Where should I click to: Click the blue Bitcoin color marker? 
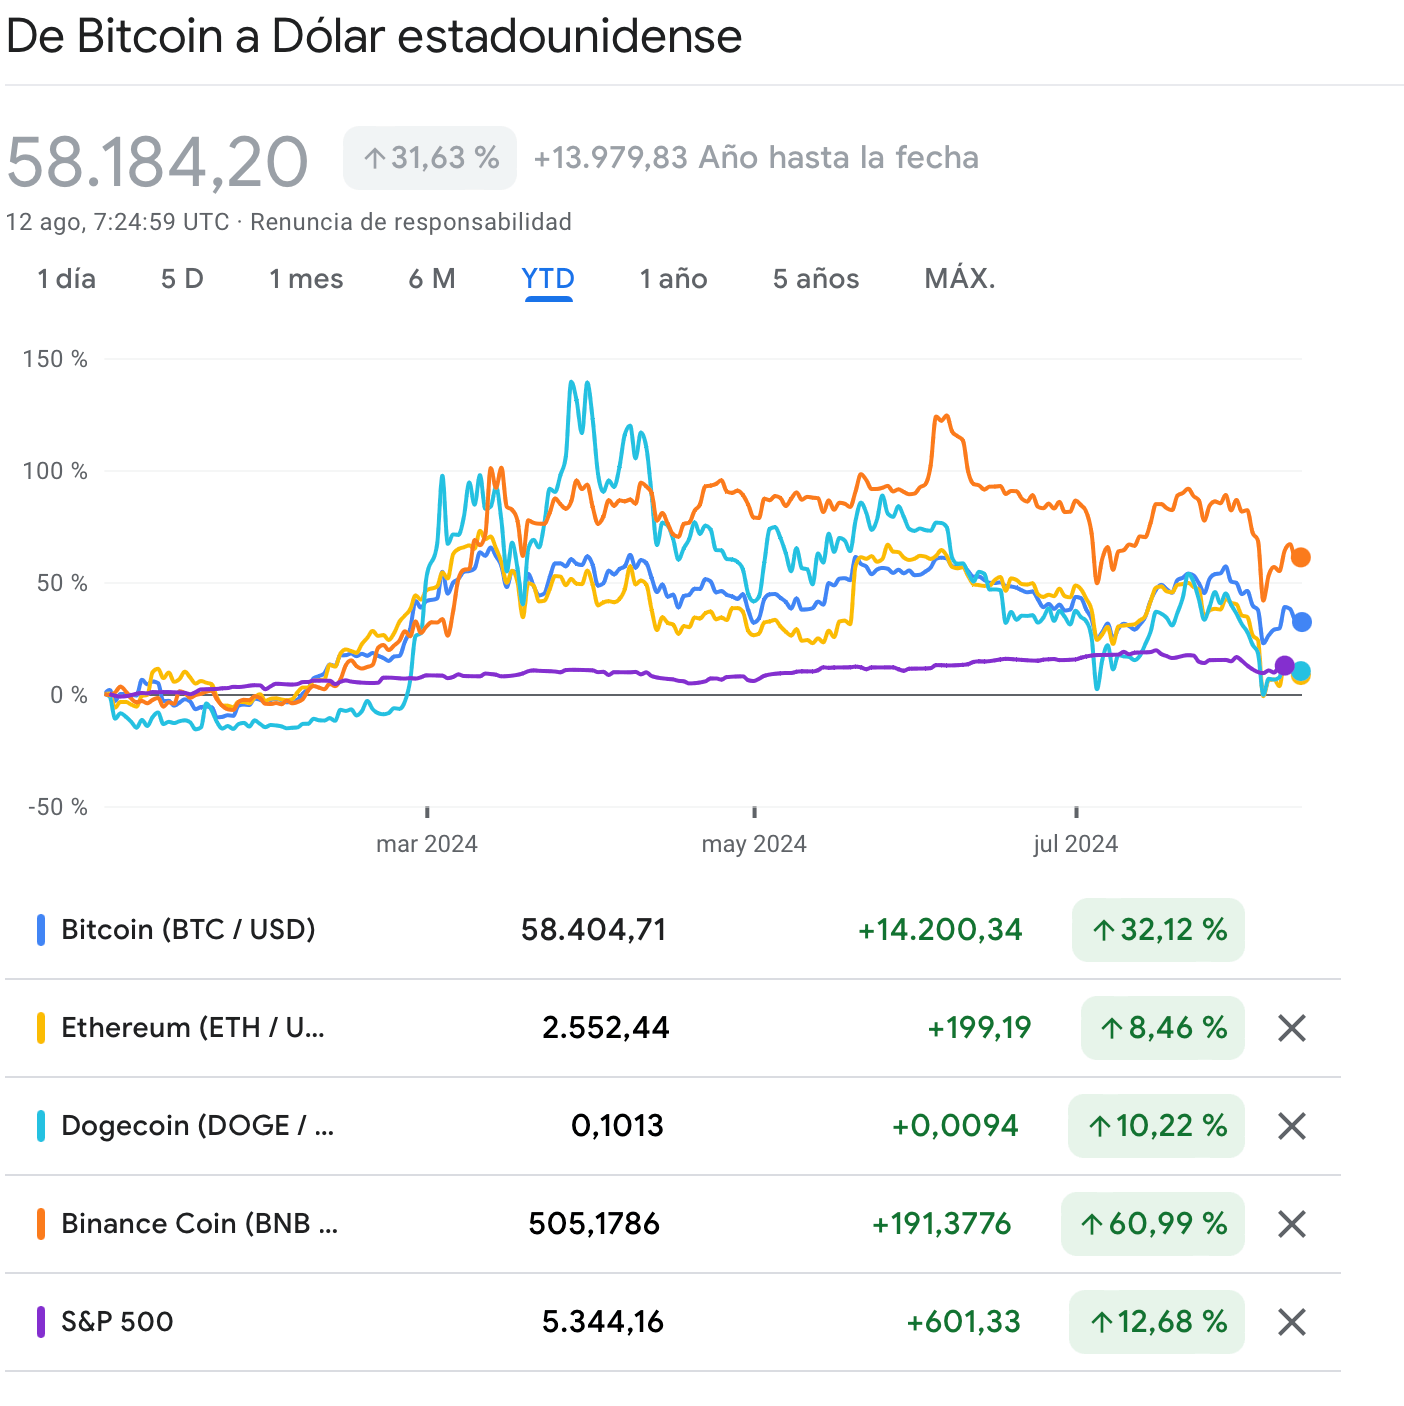(41, 930)
